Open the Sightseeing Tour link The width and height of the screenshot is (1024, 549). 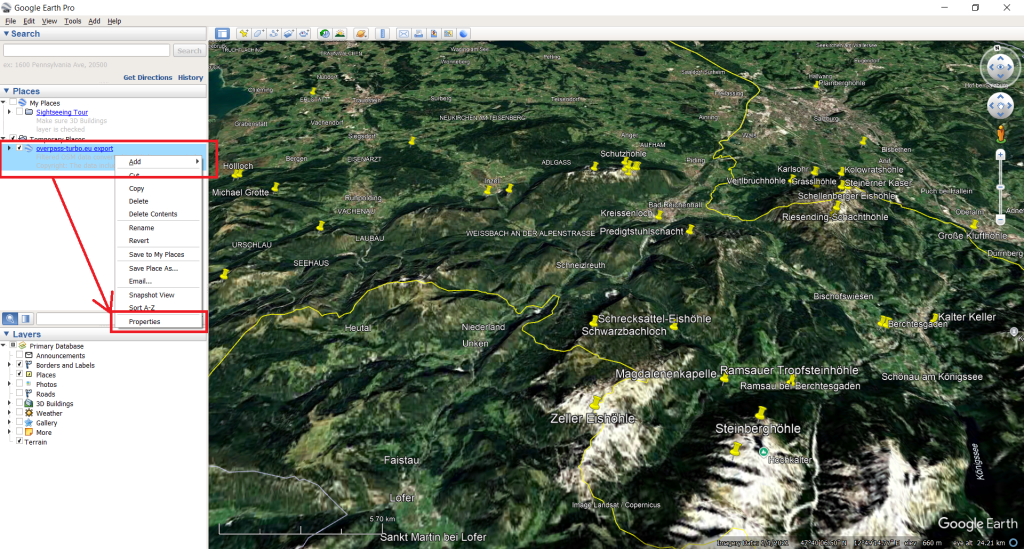(61, 112)
